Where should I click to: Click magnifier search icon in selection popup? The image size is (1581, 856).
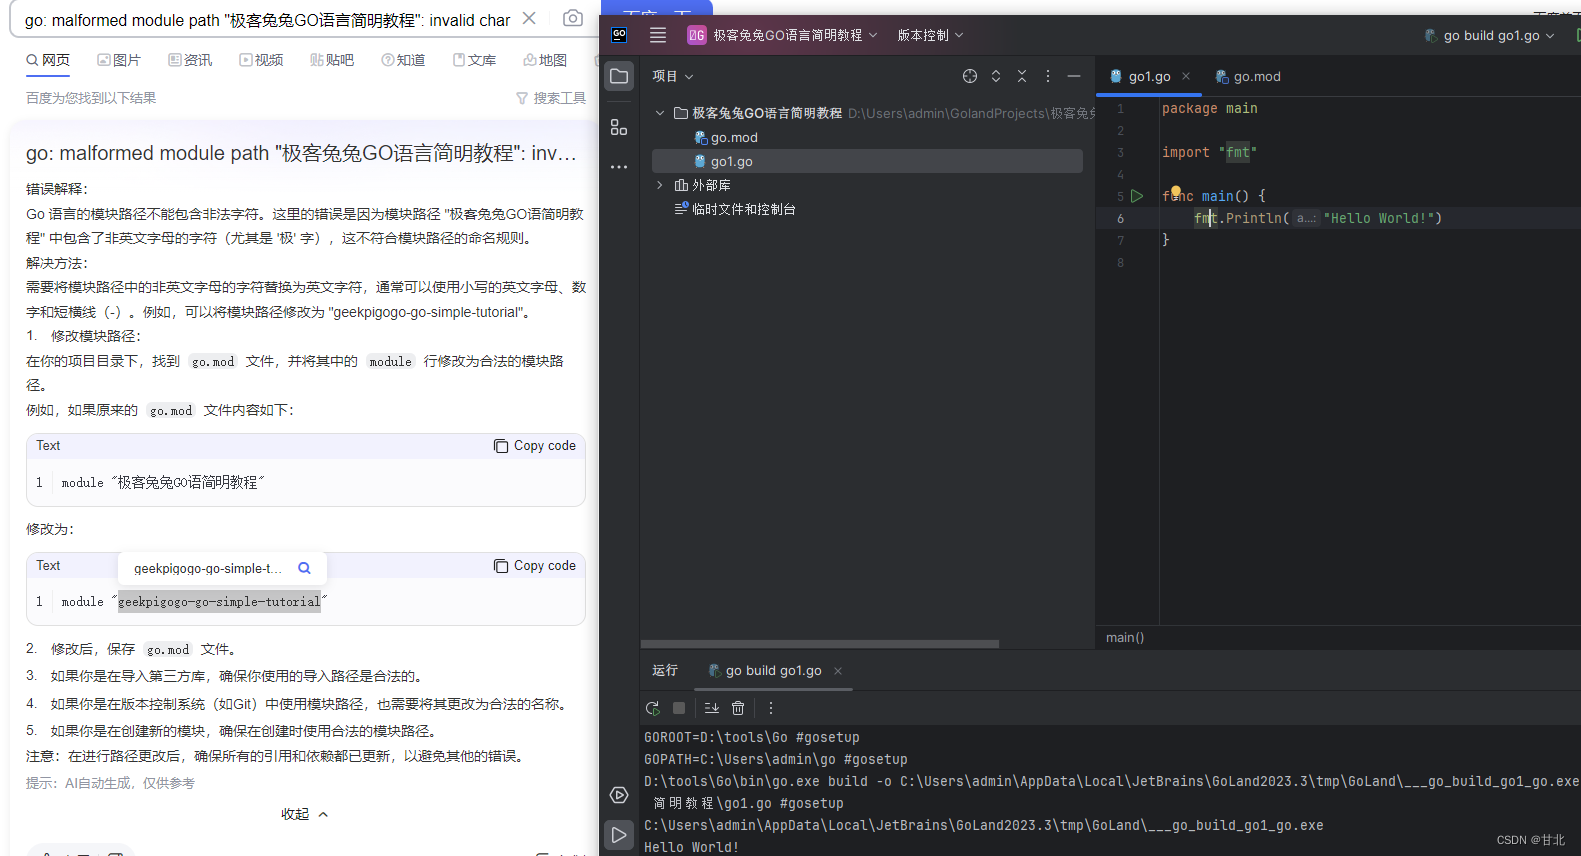(x=305, y=568)
